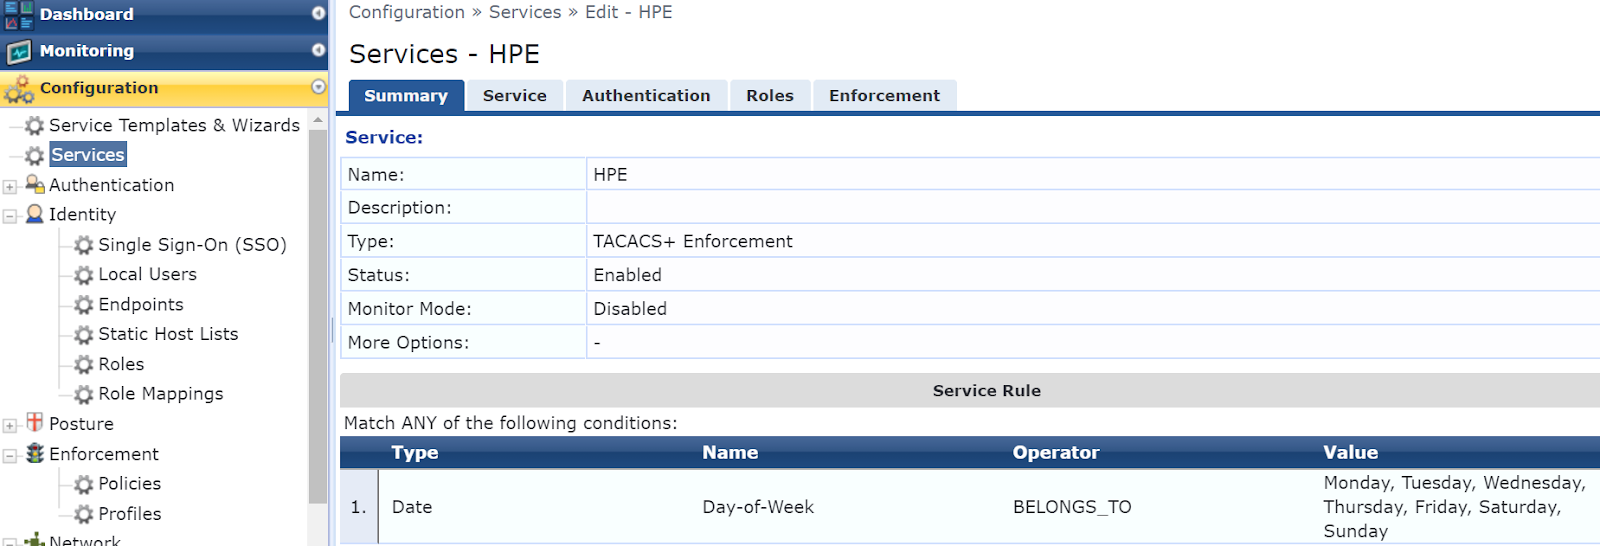The height and width of the screenshot is (546, 1600).
Task: Select Services in the navigation tree
Action: tap(88, 155)
